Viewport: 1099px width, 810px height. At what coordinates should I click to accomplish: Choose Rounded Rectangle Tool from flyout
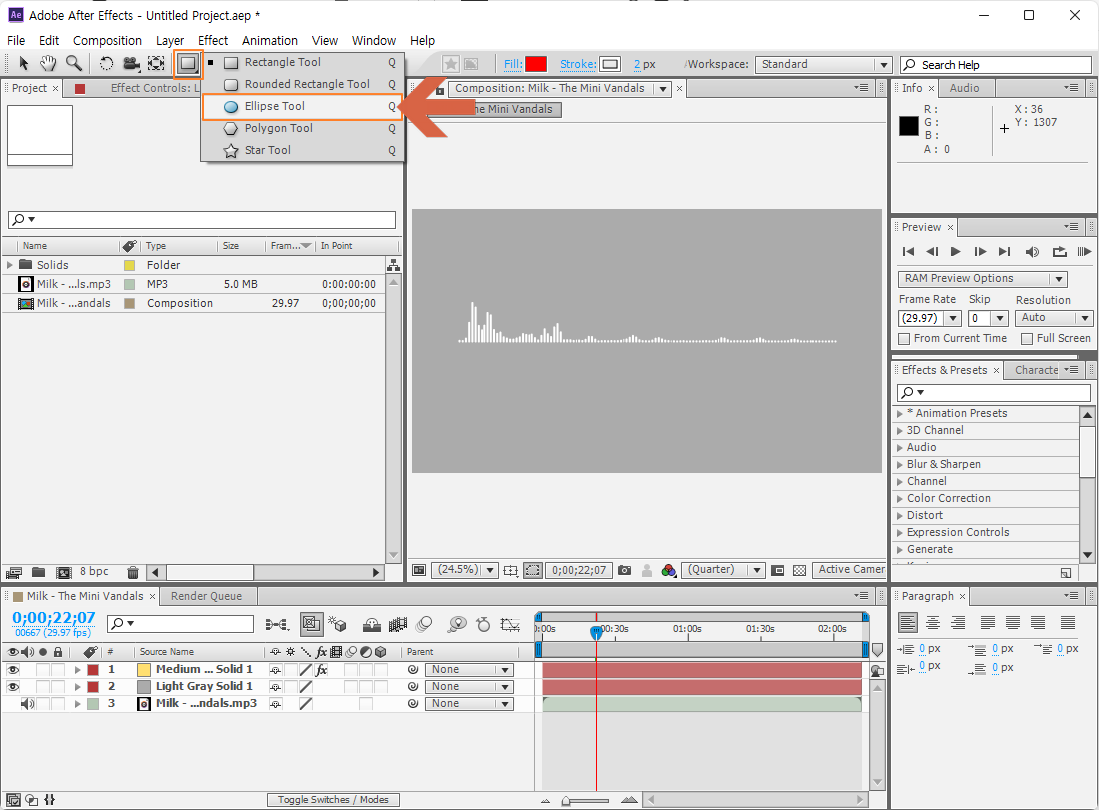coord(302,84)
